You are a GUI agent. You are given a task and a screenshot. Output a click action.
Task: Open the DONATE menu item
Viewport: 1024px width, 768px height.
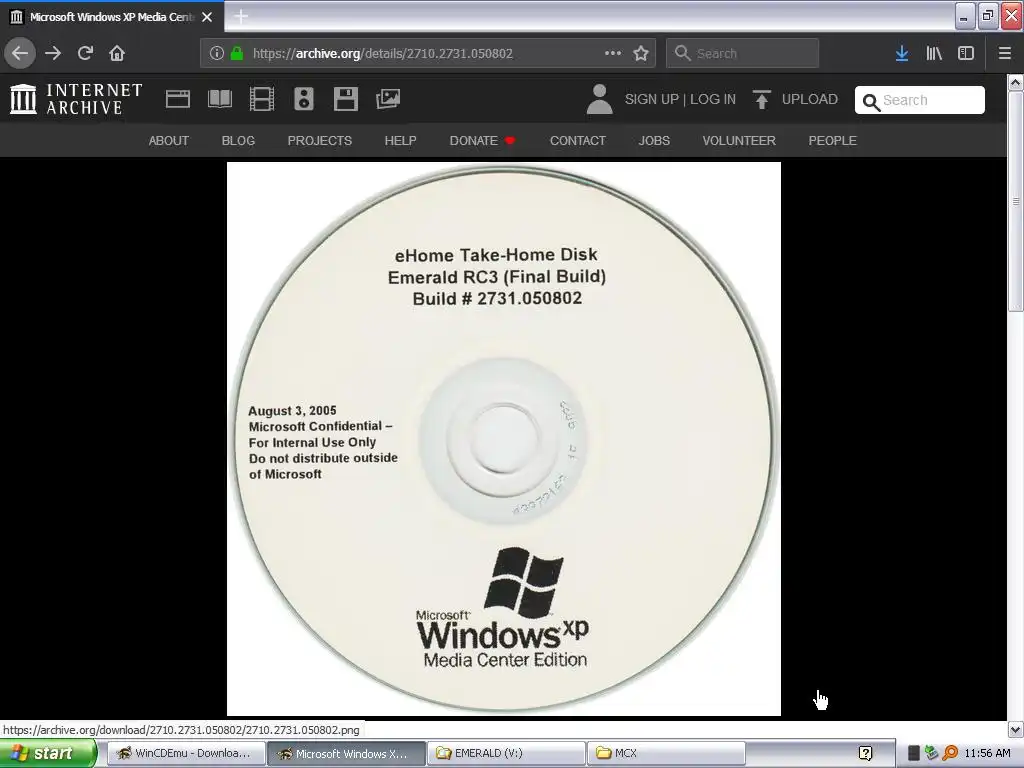(x=482, y=140)
